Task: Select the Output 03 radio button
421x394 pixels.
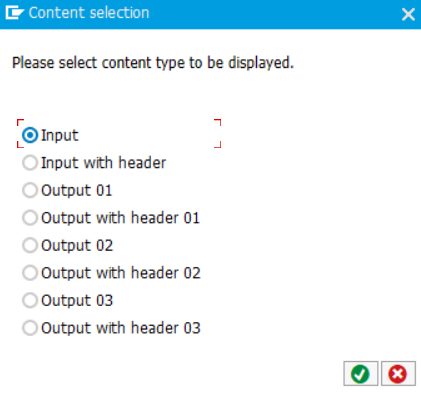Action: click(x=30, y=300)
